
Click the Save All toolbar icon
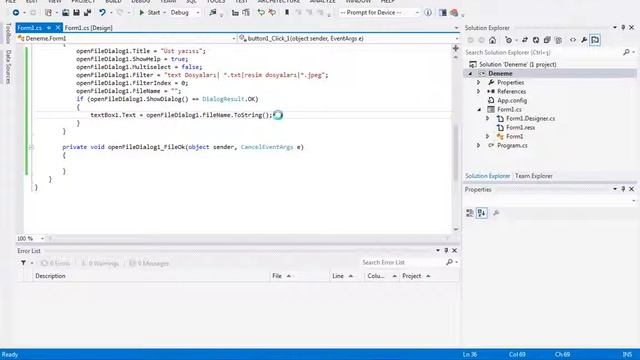(x=87, y=13)
